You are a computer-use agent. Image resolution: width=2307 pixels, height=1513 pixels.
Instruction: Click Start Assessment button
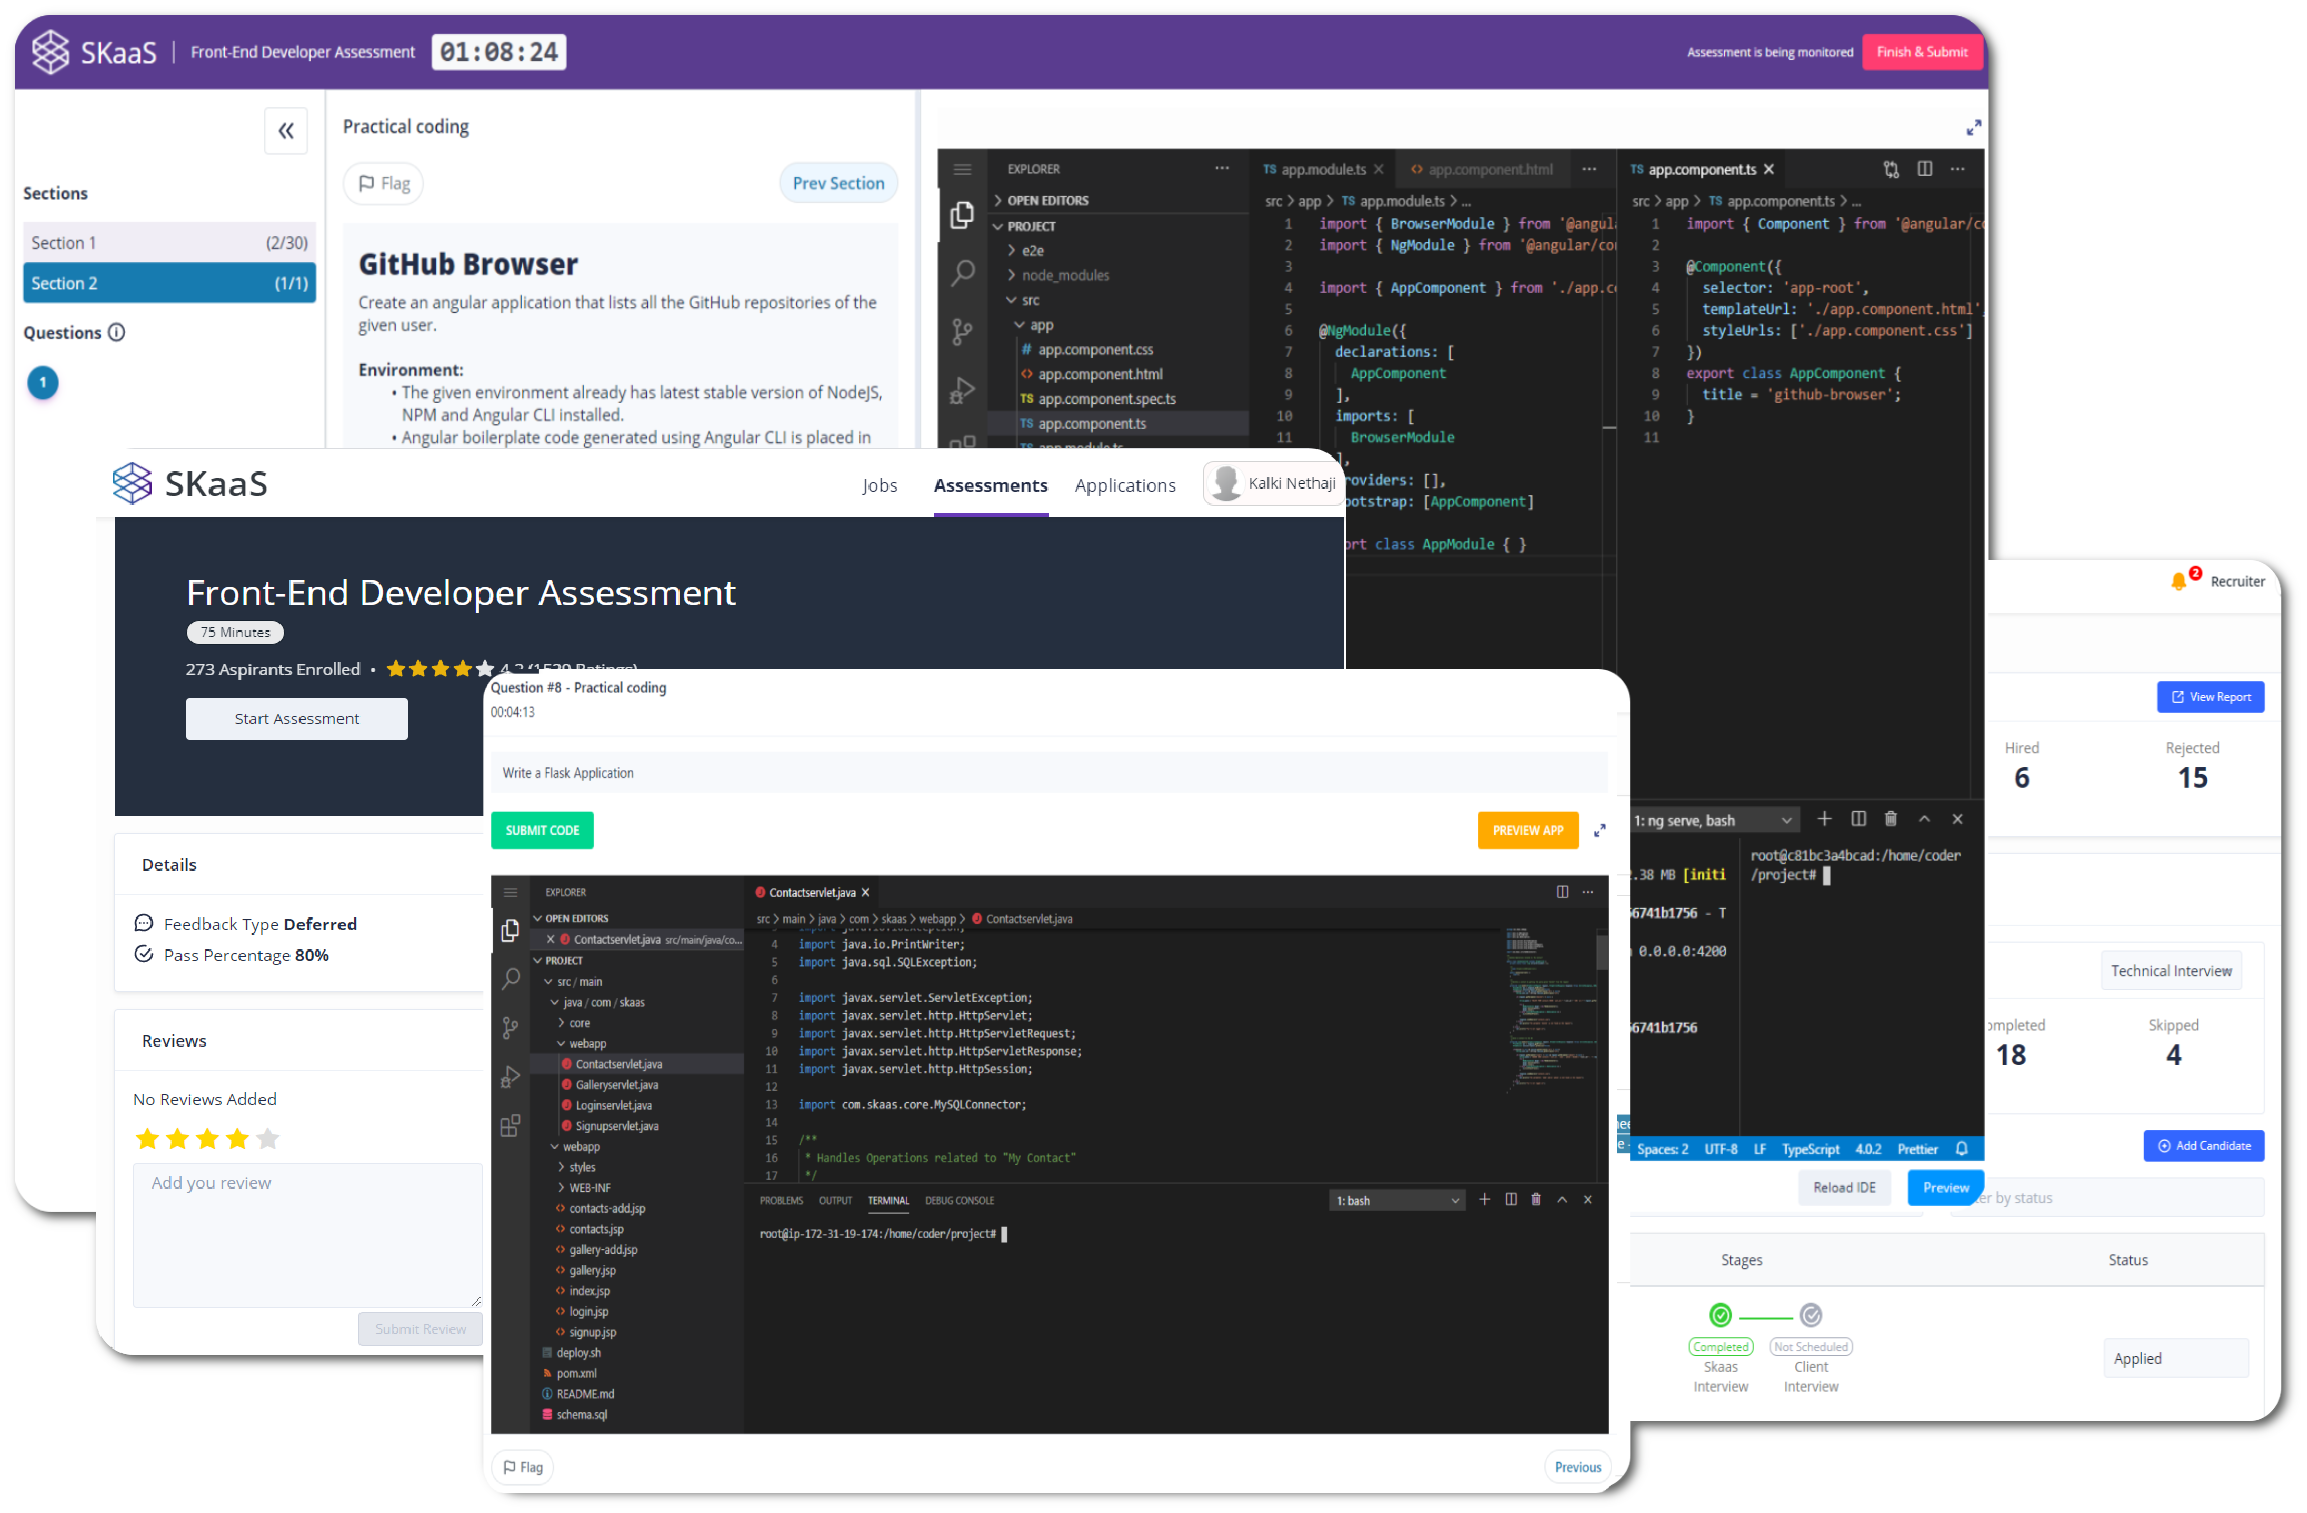click(296, 718)
